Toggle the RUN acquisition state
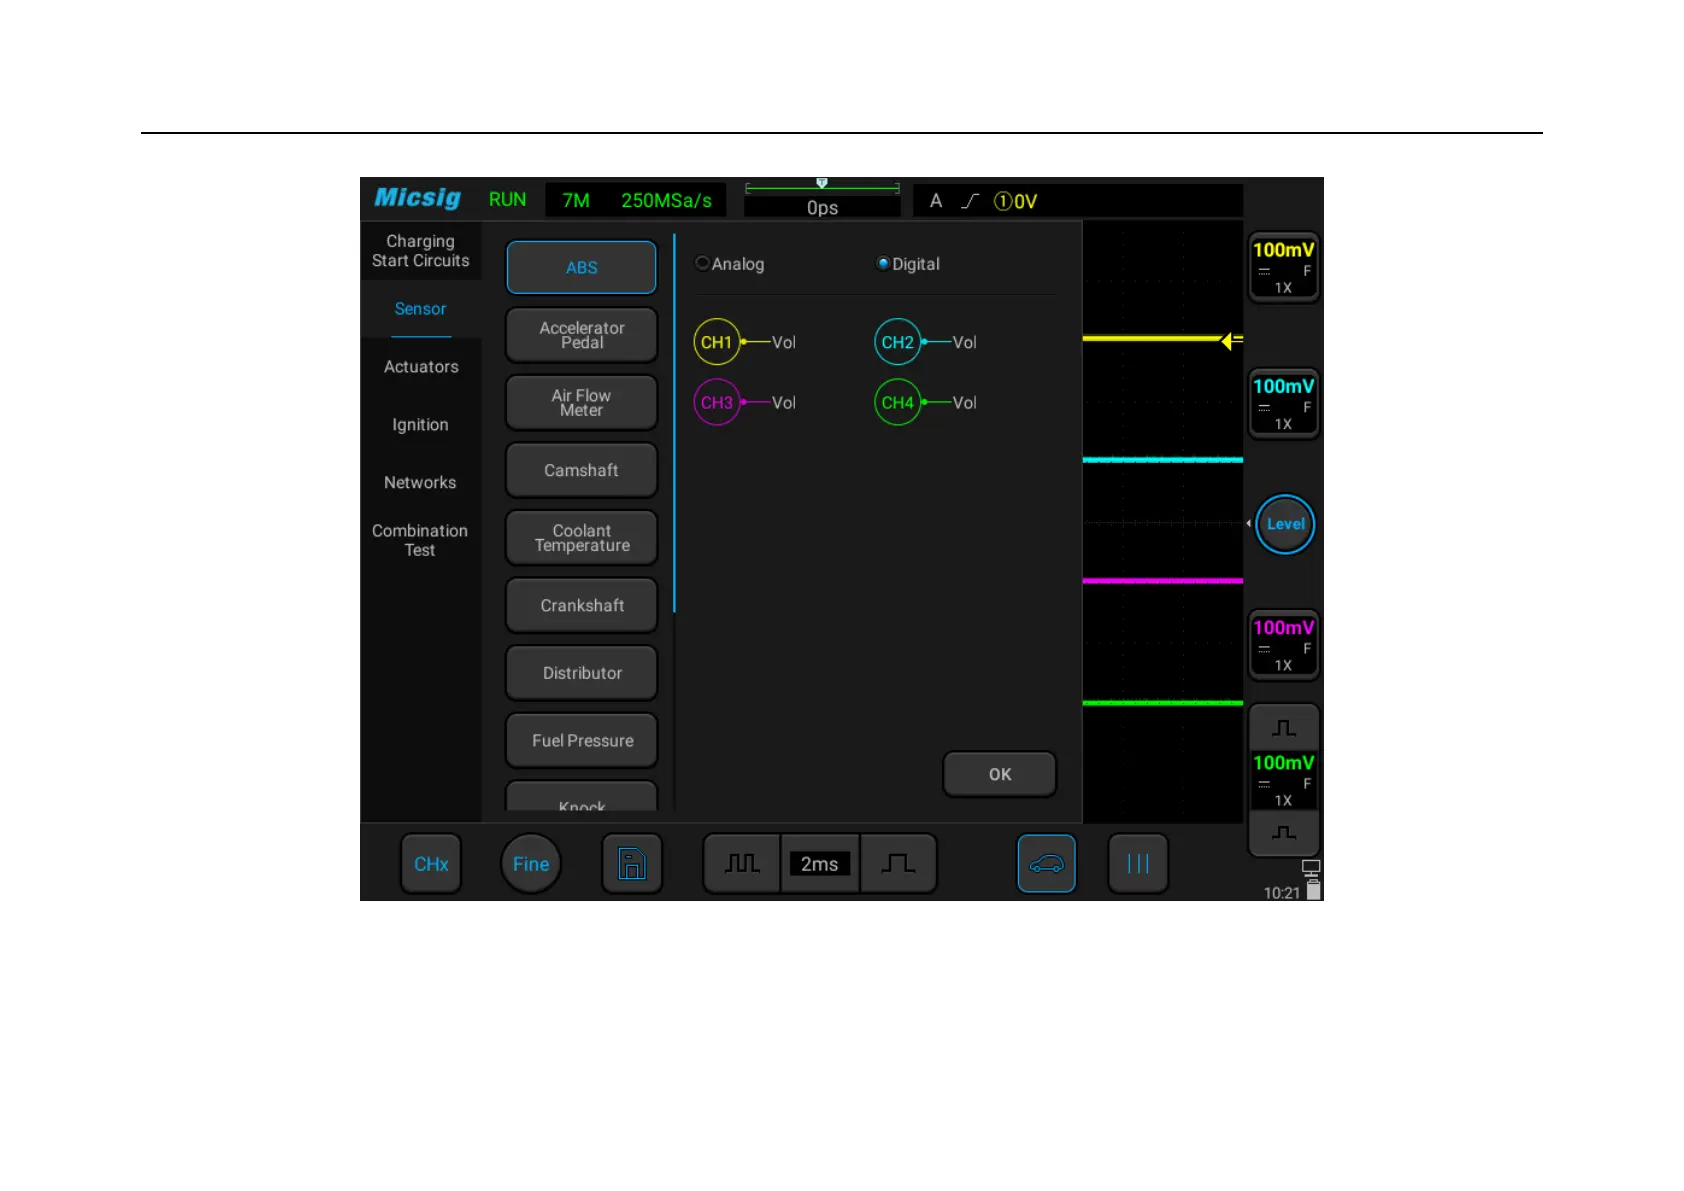 click(x=507, y=199)
